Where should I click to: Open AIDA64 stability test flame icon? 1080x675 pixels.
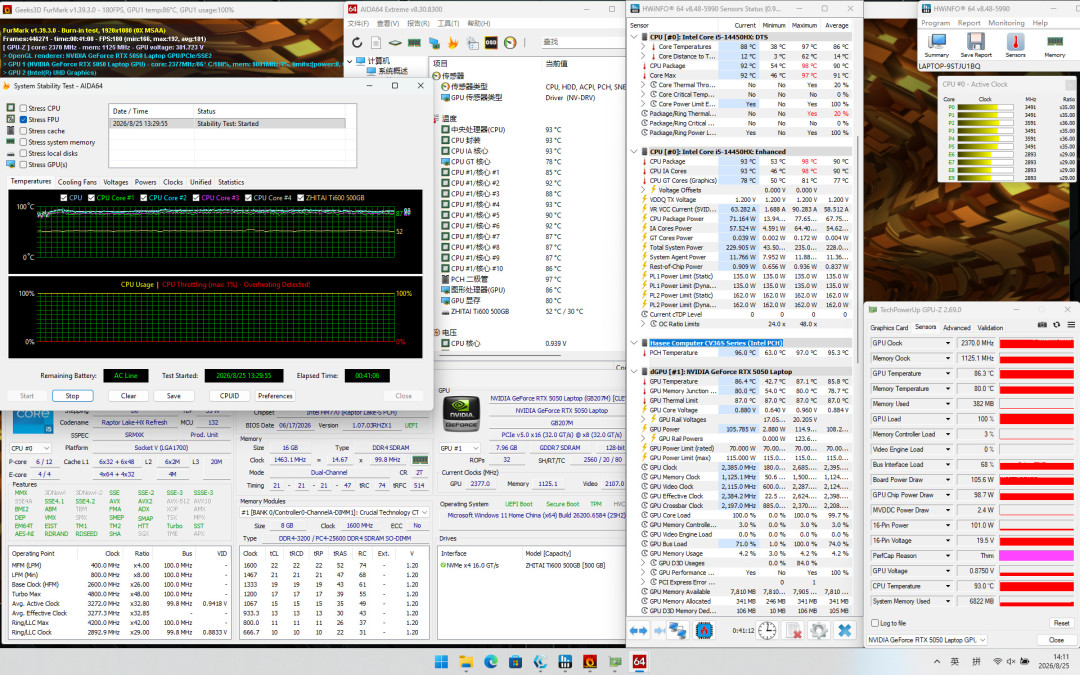(x=453, y=43)
